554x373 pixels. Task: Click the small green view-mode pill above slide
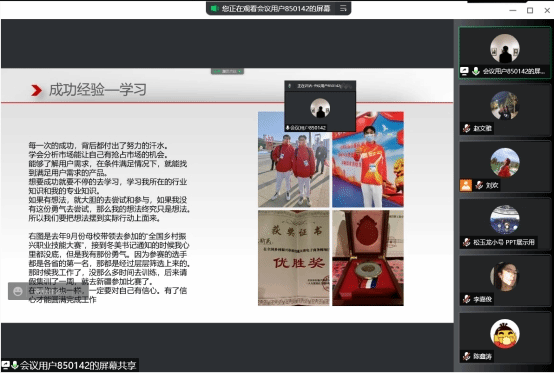tap(227, 71)
